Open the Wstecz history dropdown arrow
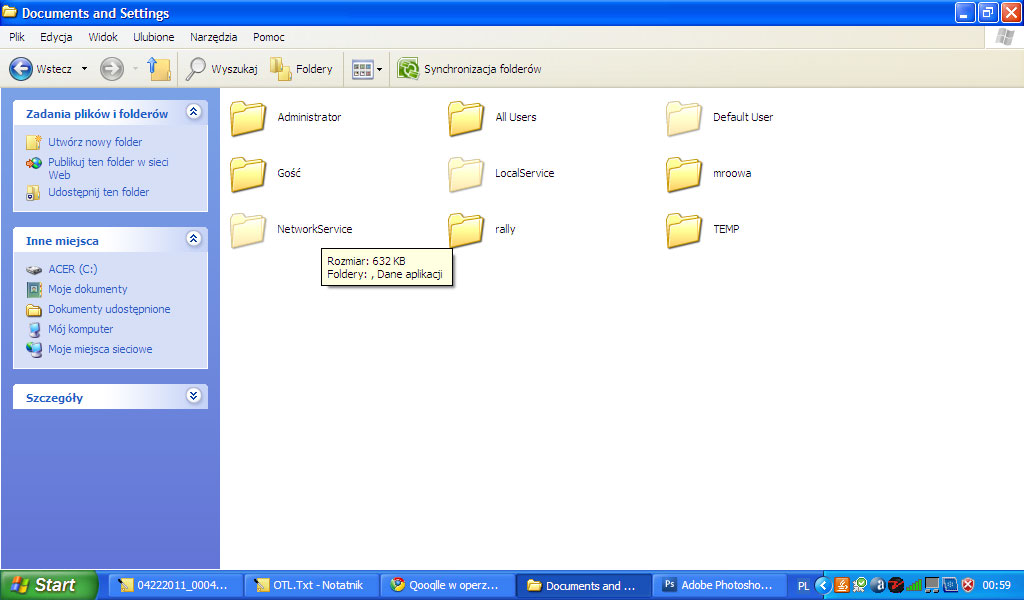This screenshot has height=600, width=1024. pyautogui.click(x=84, y=69)
